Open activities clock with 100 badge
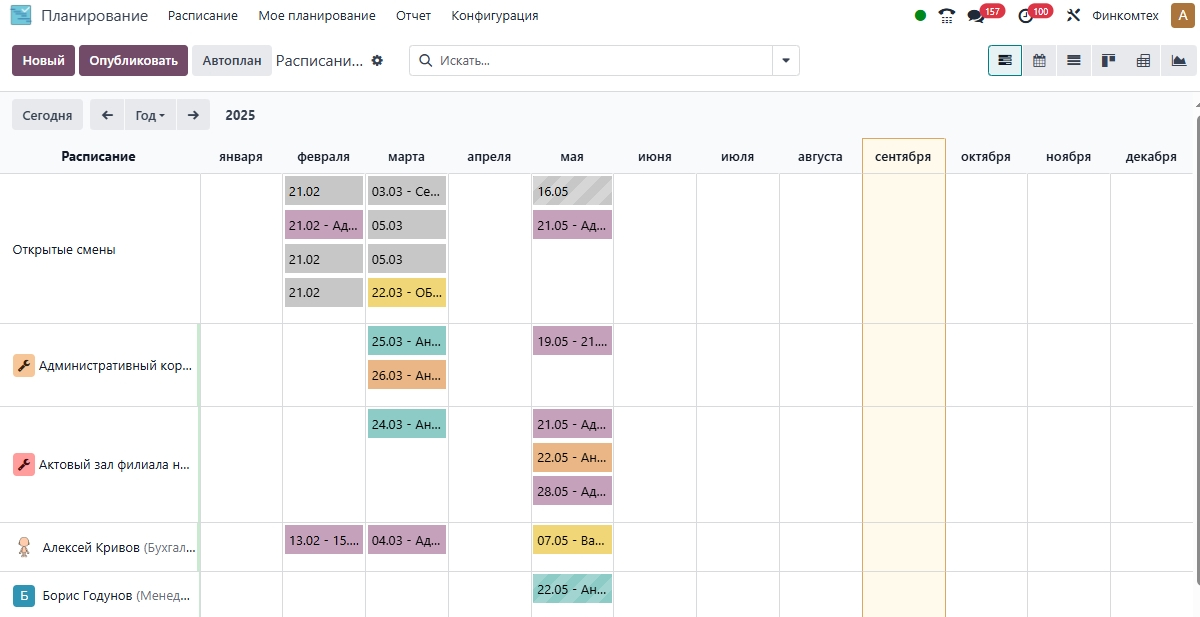Screen dimensions: 1200x617 [1026, 16]
